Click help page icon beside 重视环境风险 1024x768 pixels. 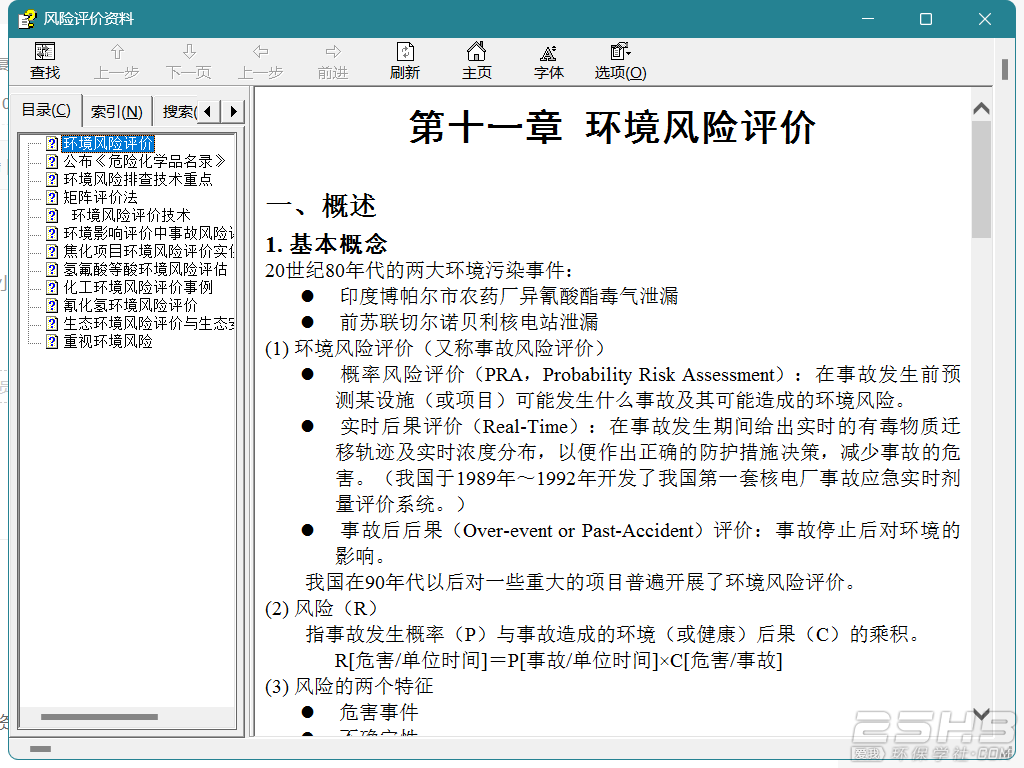point(53,342)
